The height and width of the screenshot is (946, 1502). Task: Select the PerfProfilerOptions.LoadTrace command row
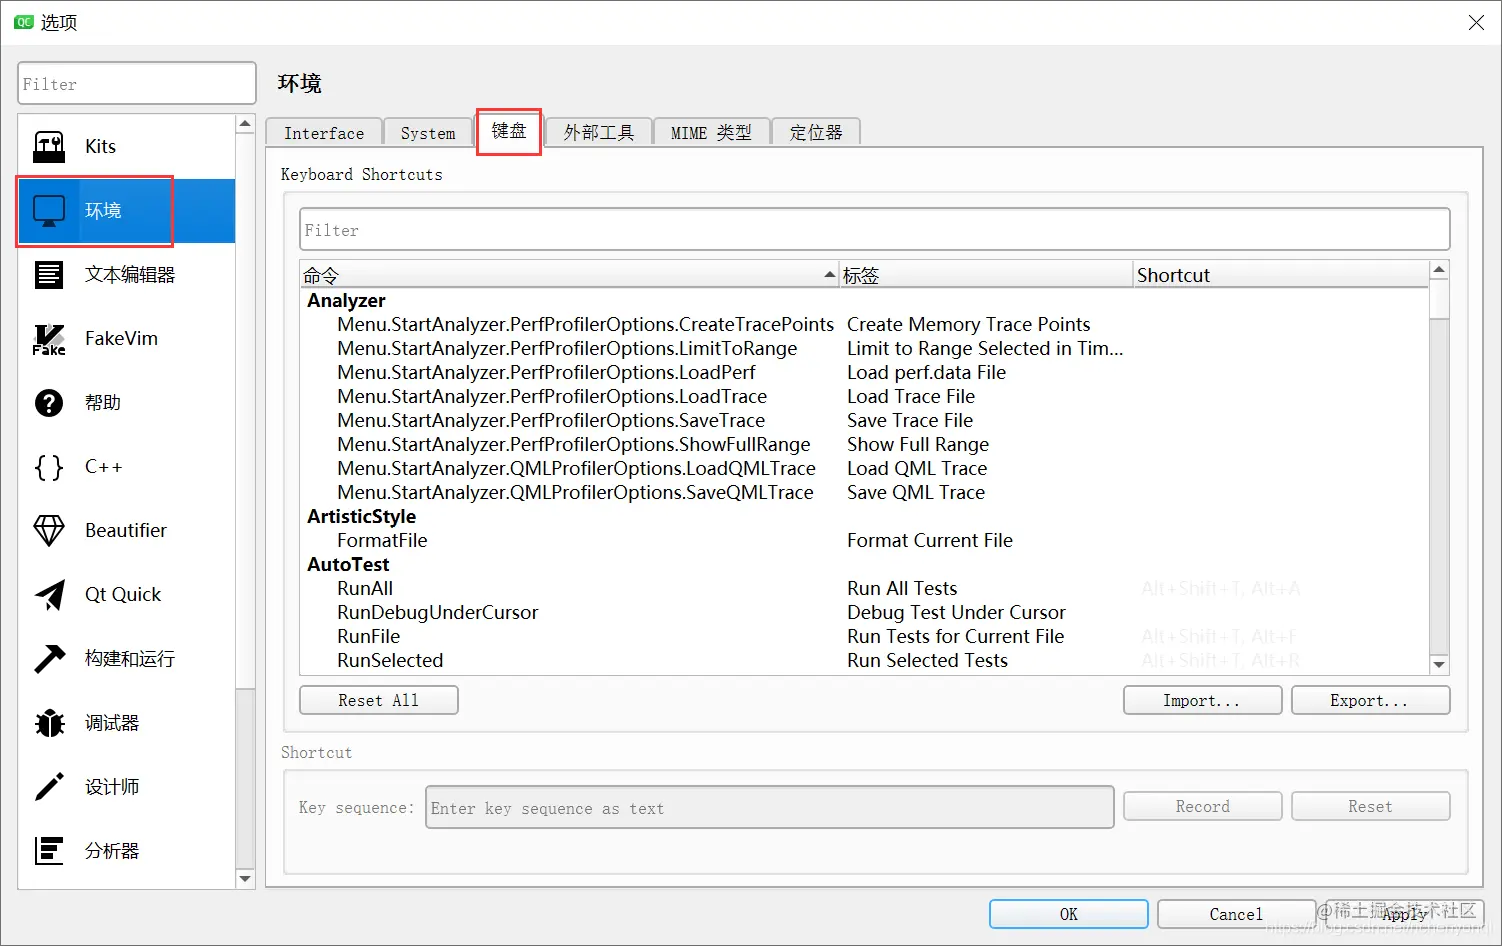[864, 397]
